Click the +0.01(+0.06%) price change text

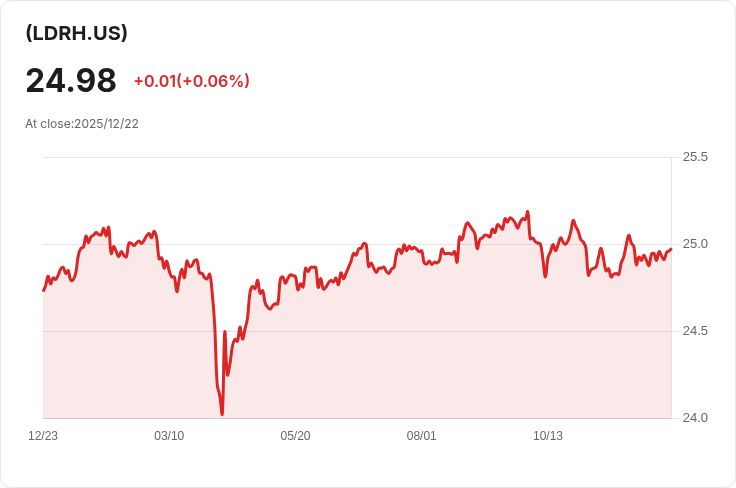tap(192, 81)
